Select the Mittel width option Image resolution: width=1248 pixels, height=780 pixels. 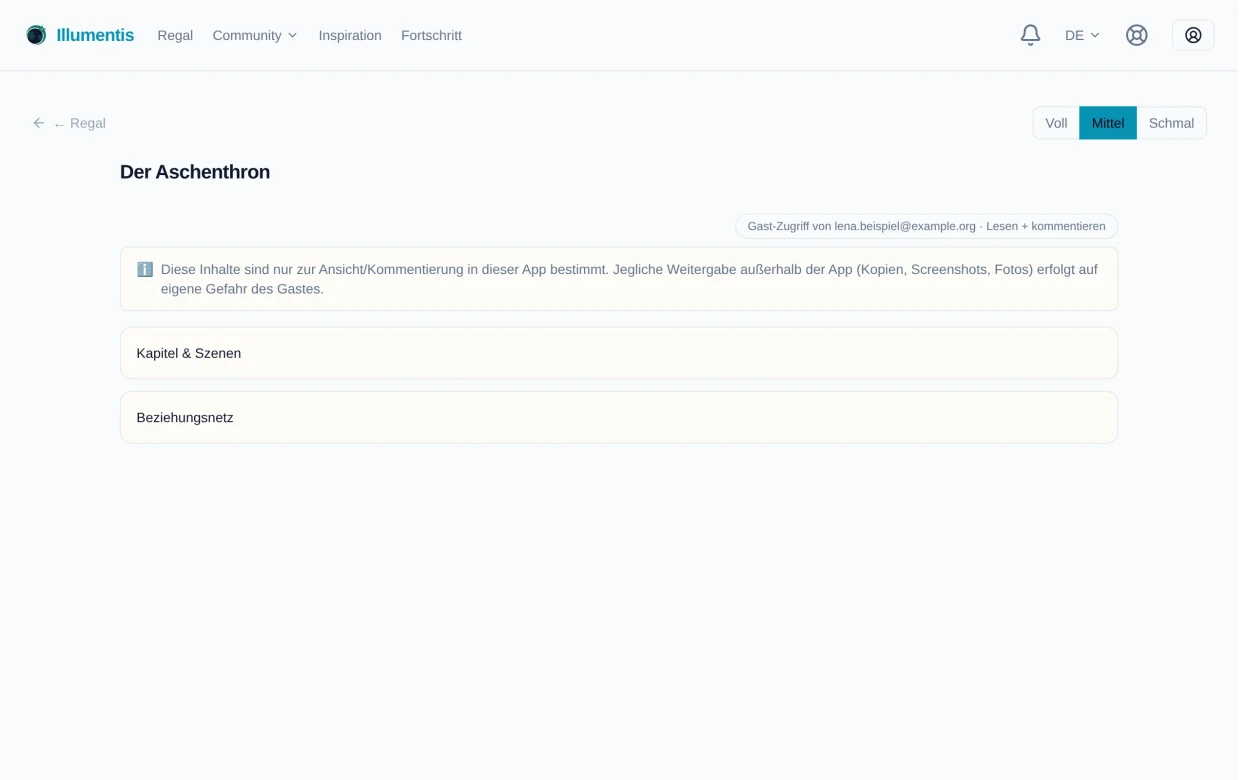[1107, 123]
